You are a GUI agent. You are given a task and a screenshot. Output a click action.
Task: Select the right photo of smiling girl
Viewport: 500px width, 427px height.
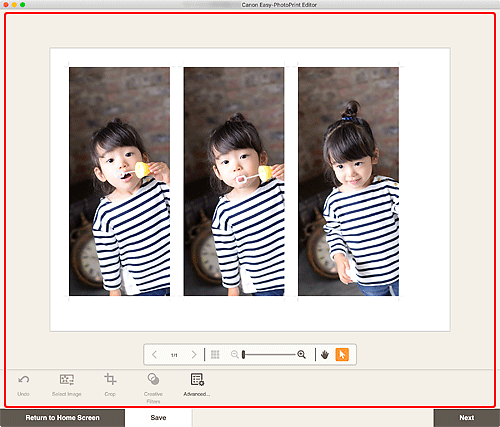pos(348,181)
